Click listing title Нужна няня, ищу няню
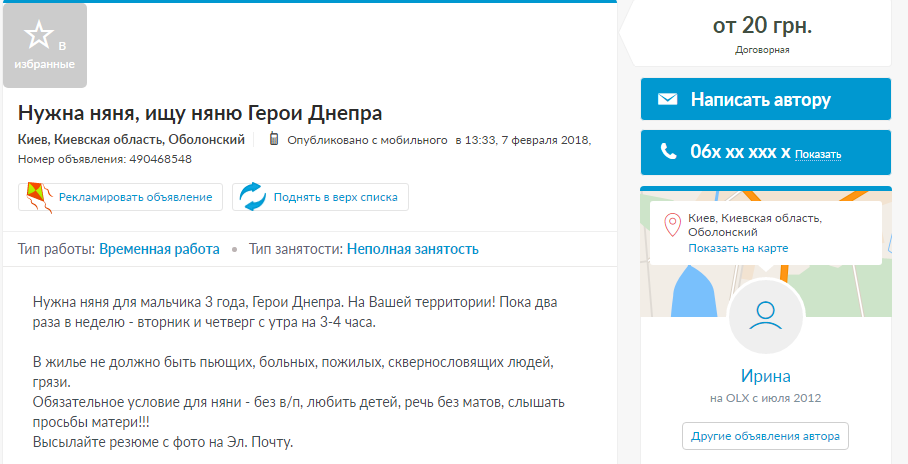 point(200,113)
